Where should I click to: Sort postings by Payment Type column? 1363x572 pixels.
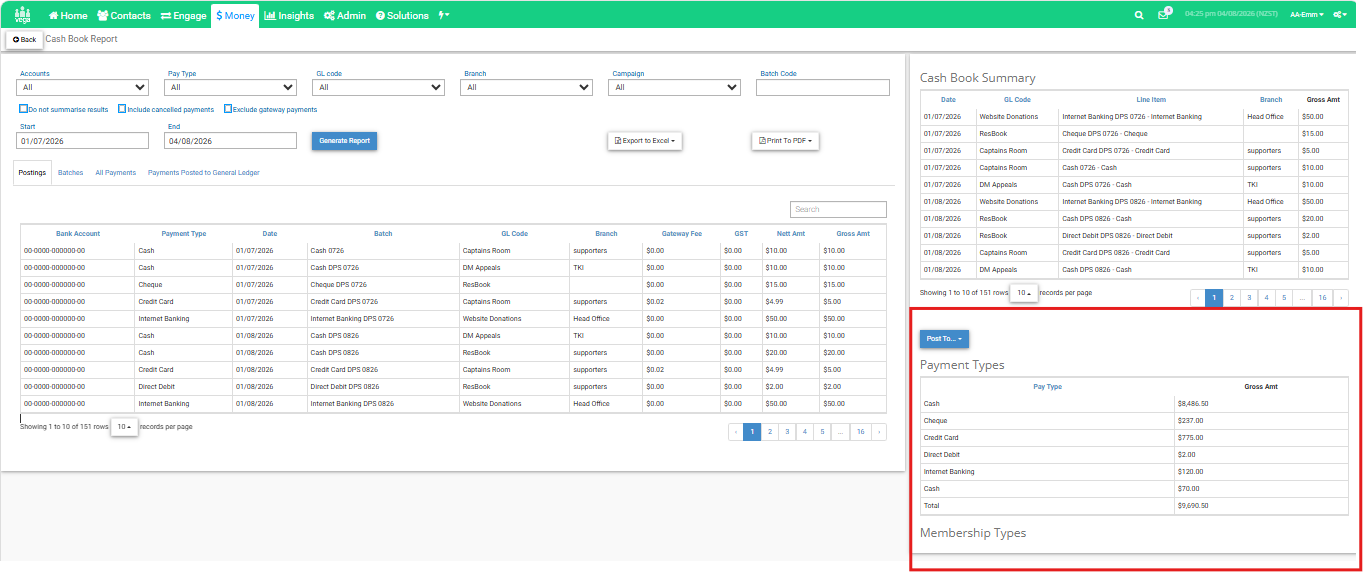point(184,234)
